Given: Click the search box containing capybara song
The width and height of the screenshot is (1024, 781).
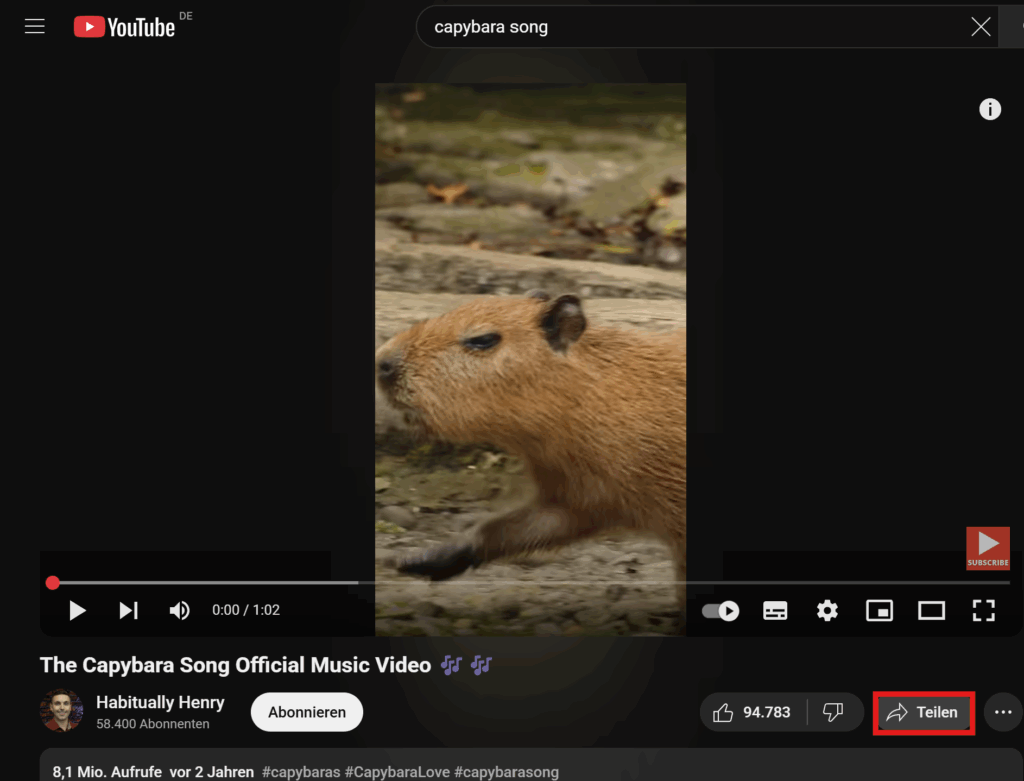Looking at the screenshot, I should 690,27.
